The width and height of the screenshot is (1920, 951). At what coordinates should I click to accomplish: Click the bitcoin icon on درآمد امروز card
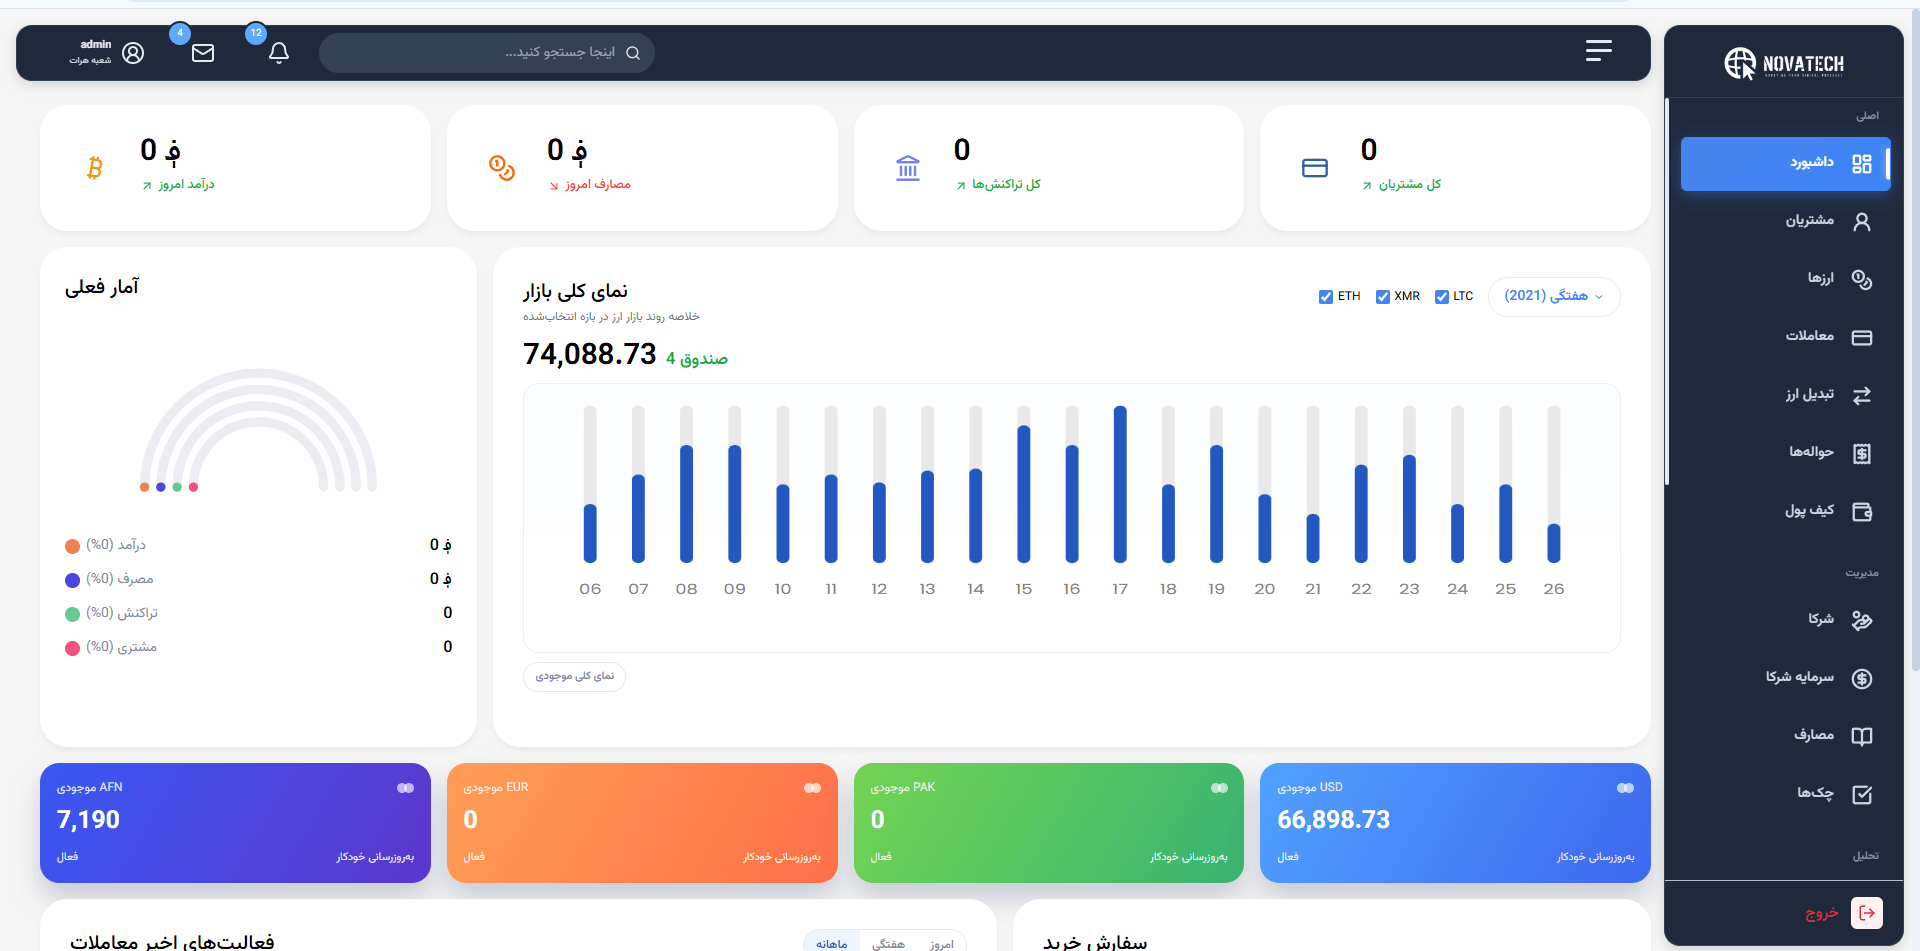(95, 168)
